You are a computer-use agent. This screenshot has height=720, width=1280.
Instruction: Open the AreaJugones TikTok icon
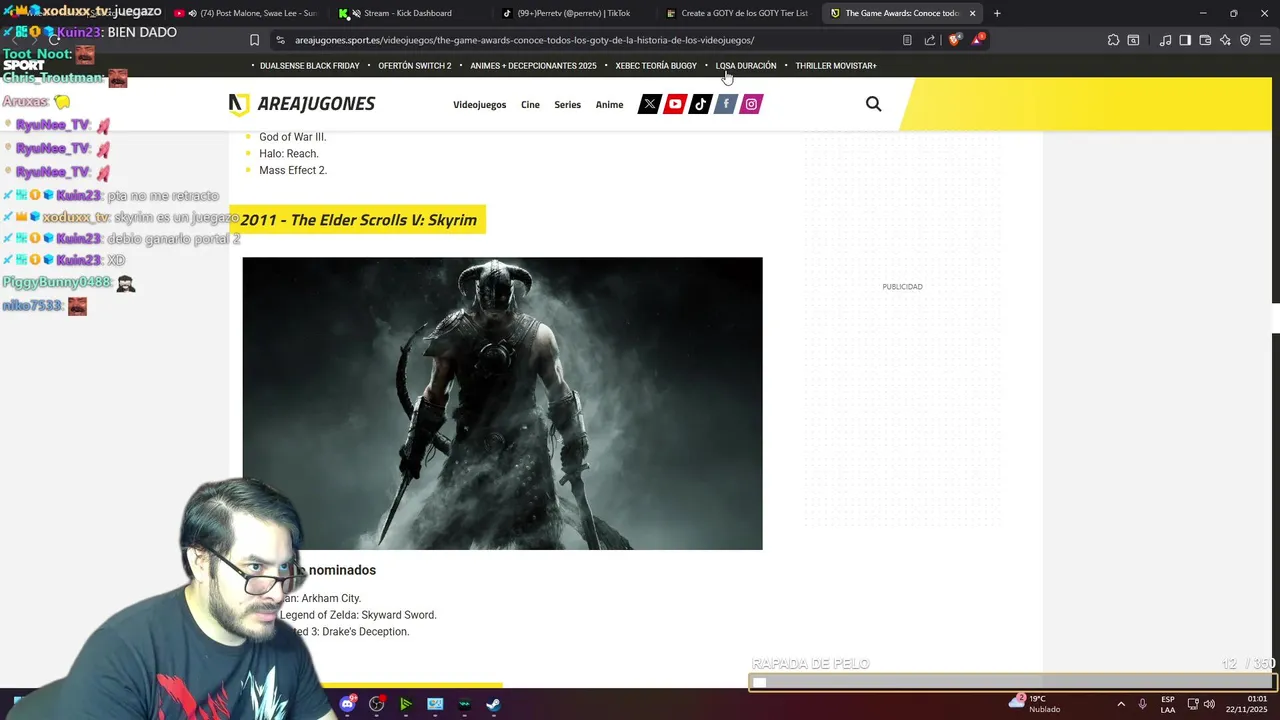click(x=701, y=104)
